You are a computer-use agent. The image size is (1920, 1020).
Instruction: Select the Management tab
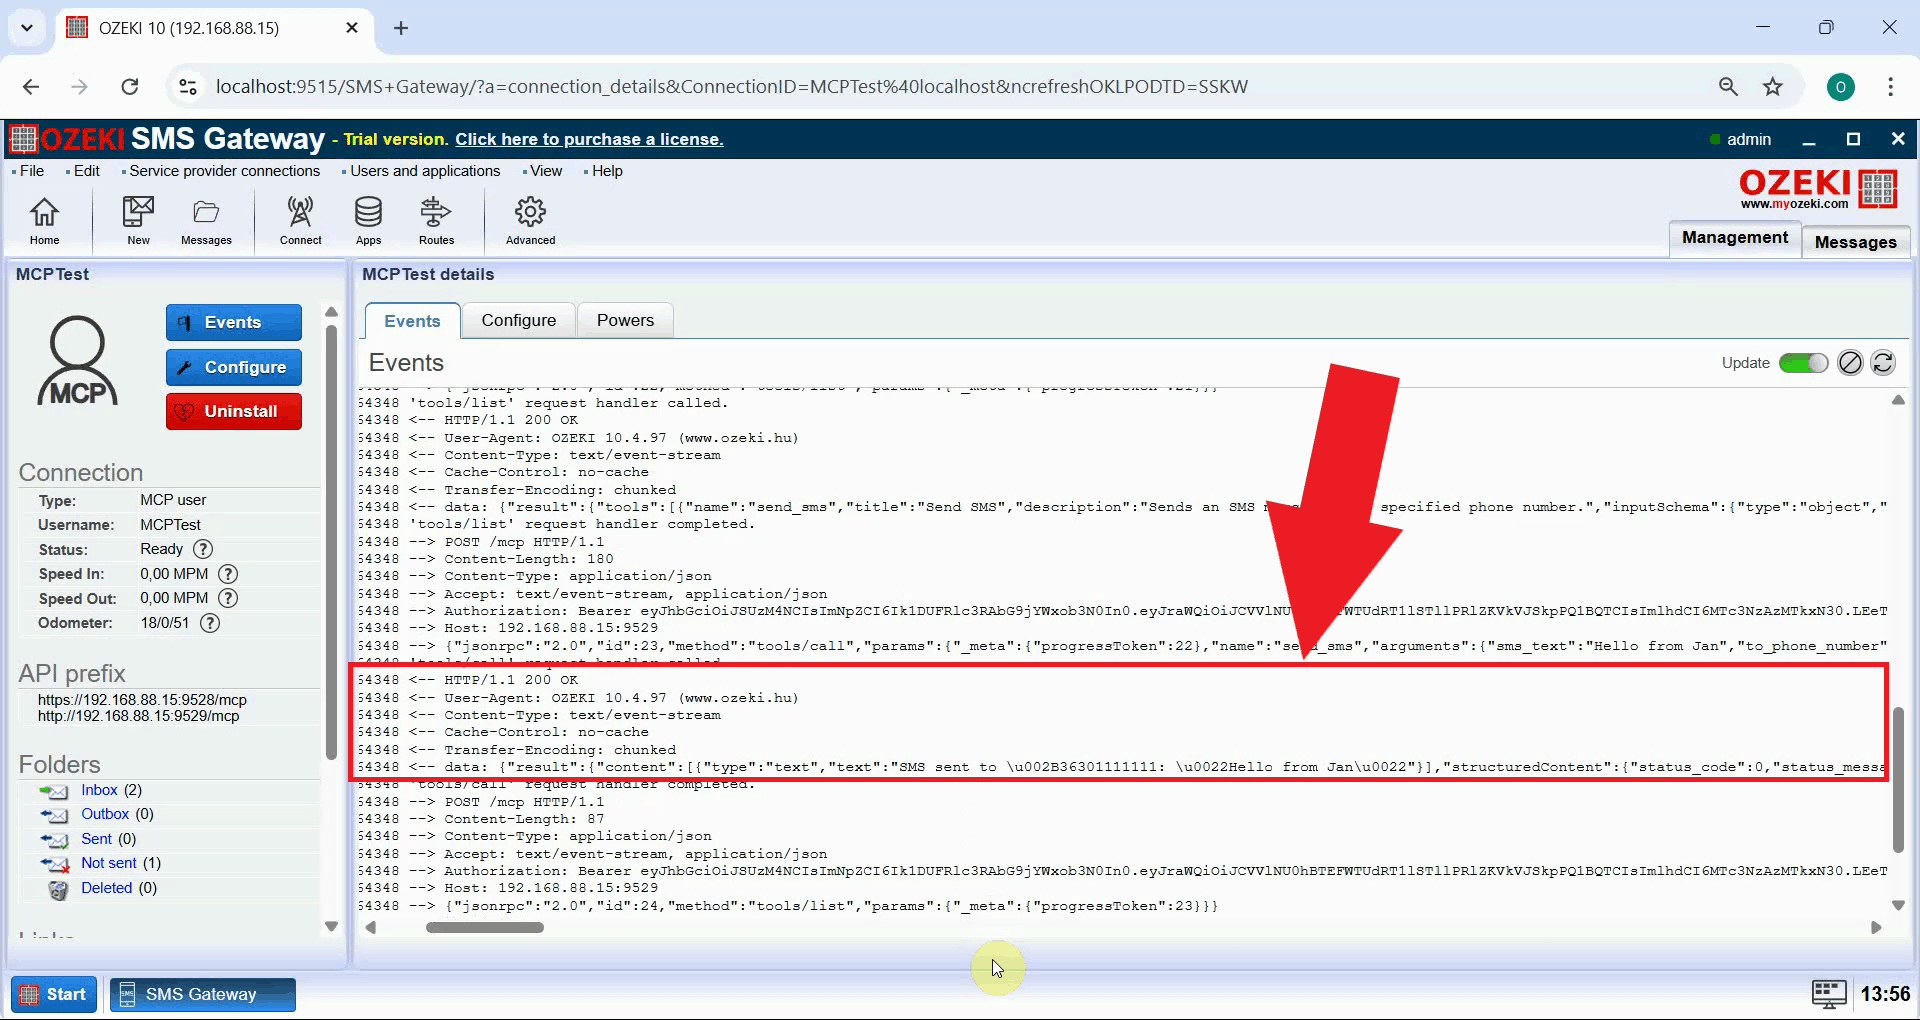click(1734, 238)
